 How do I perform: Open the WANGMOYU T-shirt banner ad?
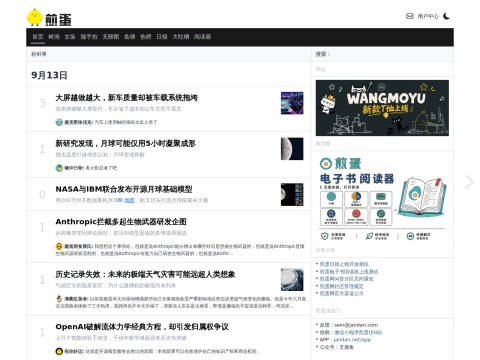(x=382, y=108)
